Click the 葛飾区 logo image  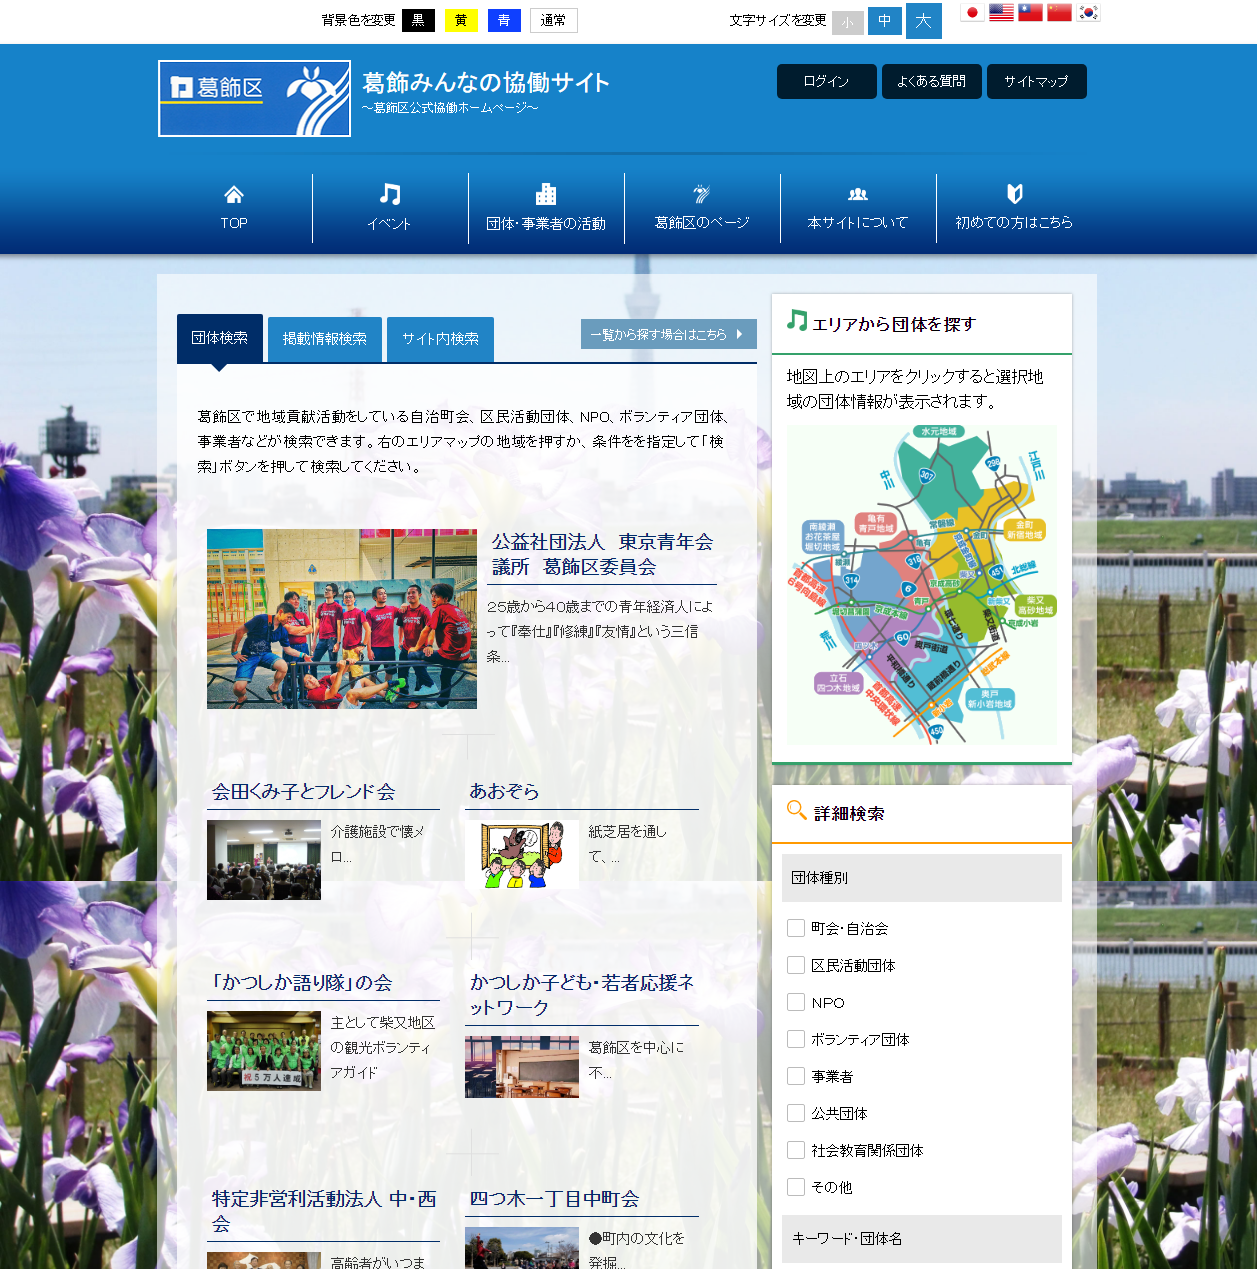click(x=255, y=98)
